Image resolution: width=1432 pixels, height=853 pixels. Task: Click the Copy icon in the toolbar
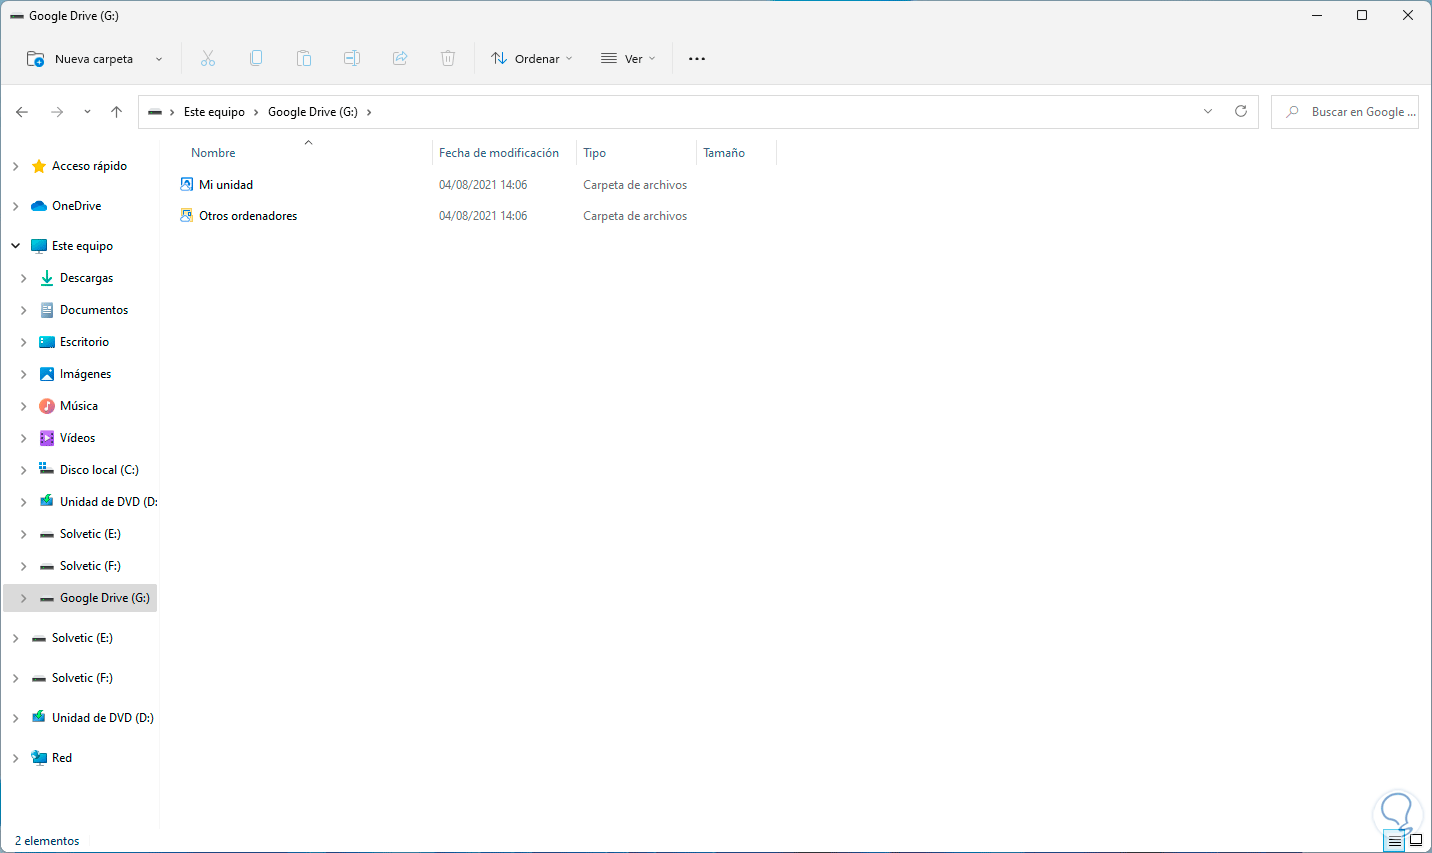coord(256,59)
